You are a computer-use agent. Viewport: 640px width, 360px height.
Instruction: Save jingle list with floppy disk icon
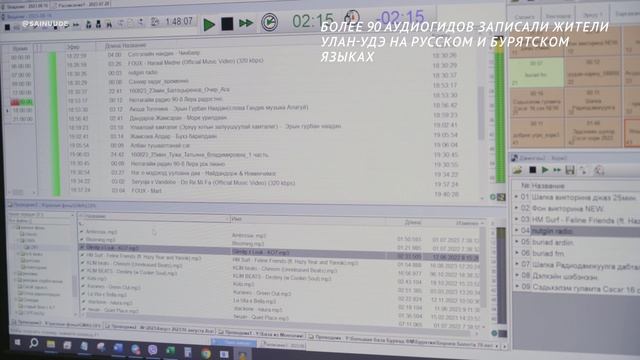click(570, 170)
